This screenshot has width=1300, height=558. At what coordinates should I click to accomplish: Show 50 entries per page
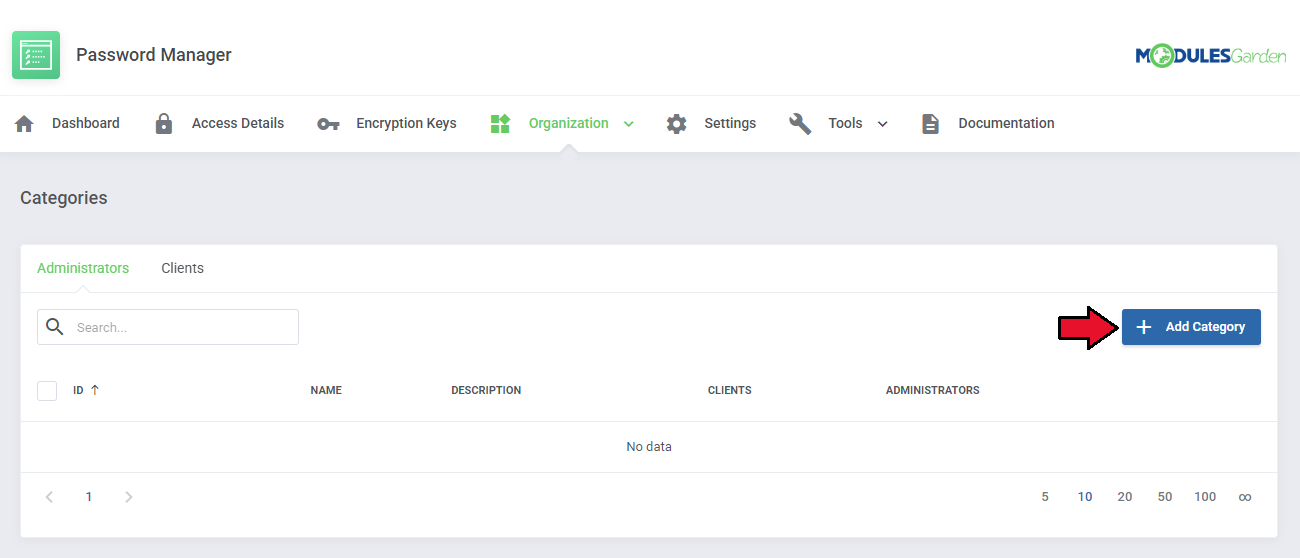point(1165,497)
